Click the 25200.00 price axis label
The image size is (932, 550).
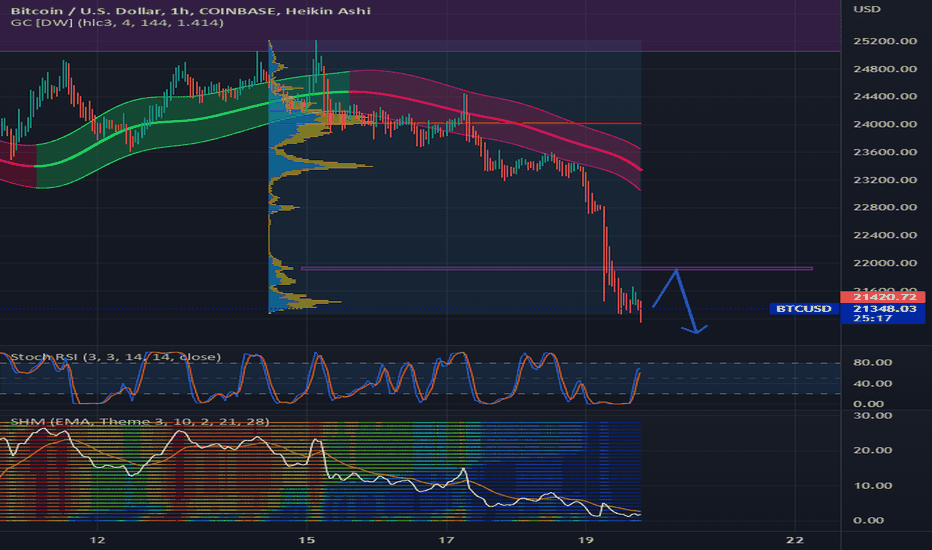tap(885, 41)
